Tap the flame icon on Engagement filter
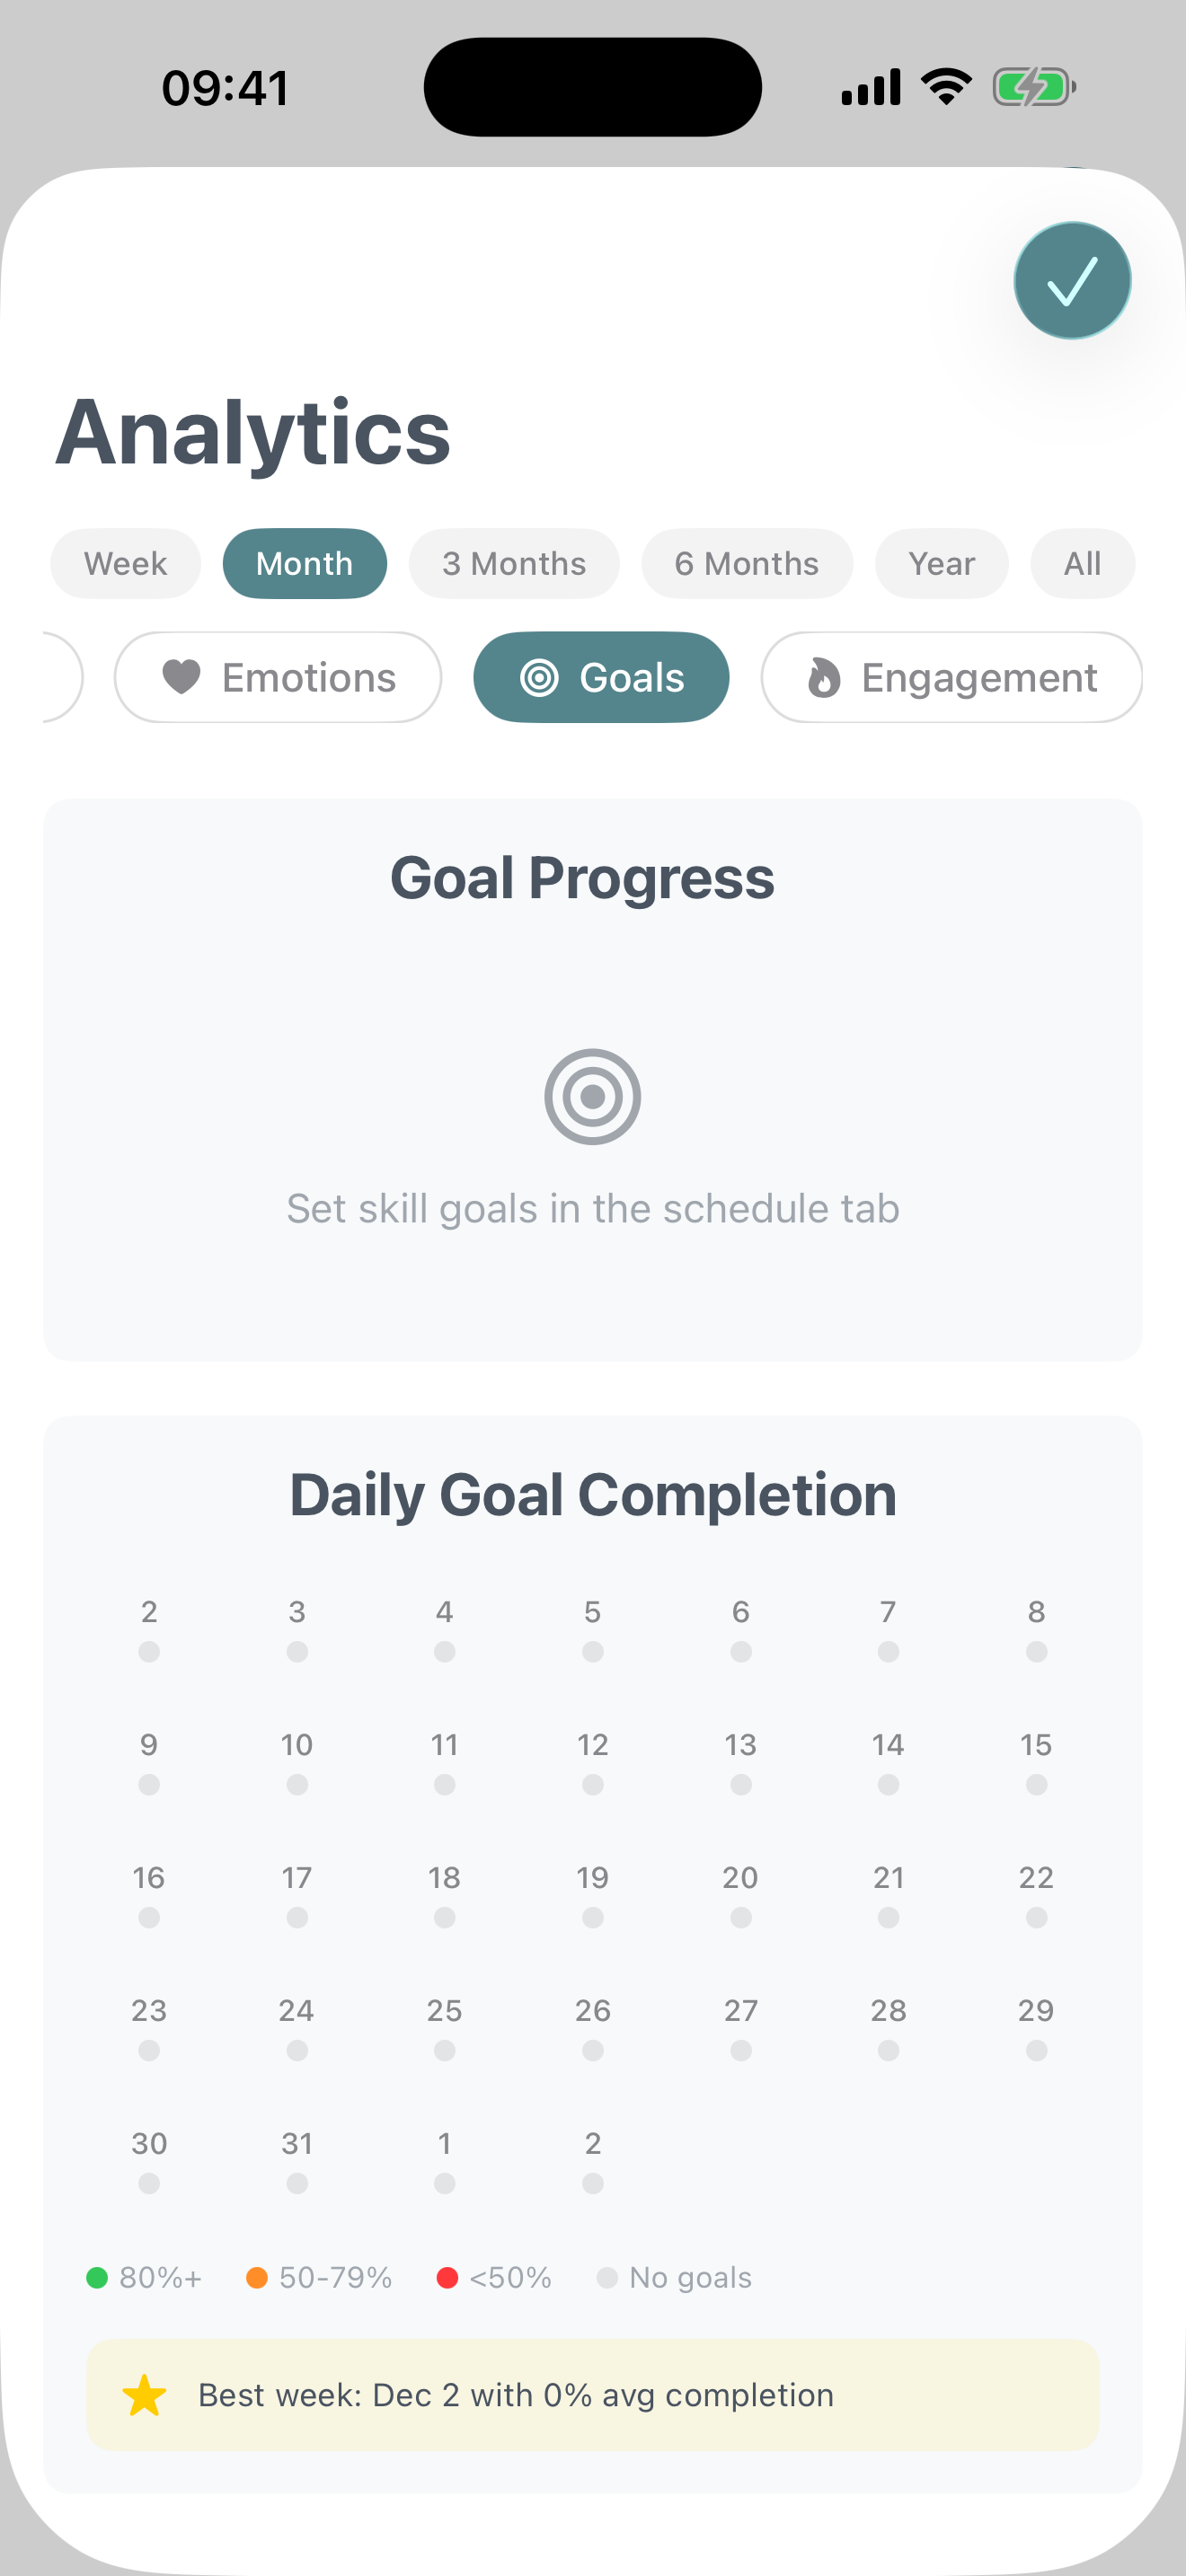 824,677
